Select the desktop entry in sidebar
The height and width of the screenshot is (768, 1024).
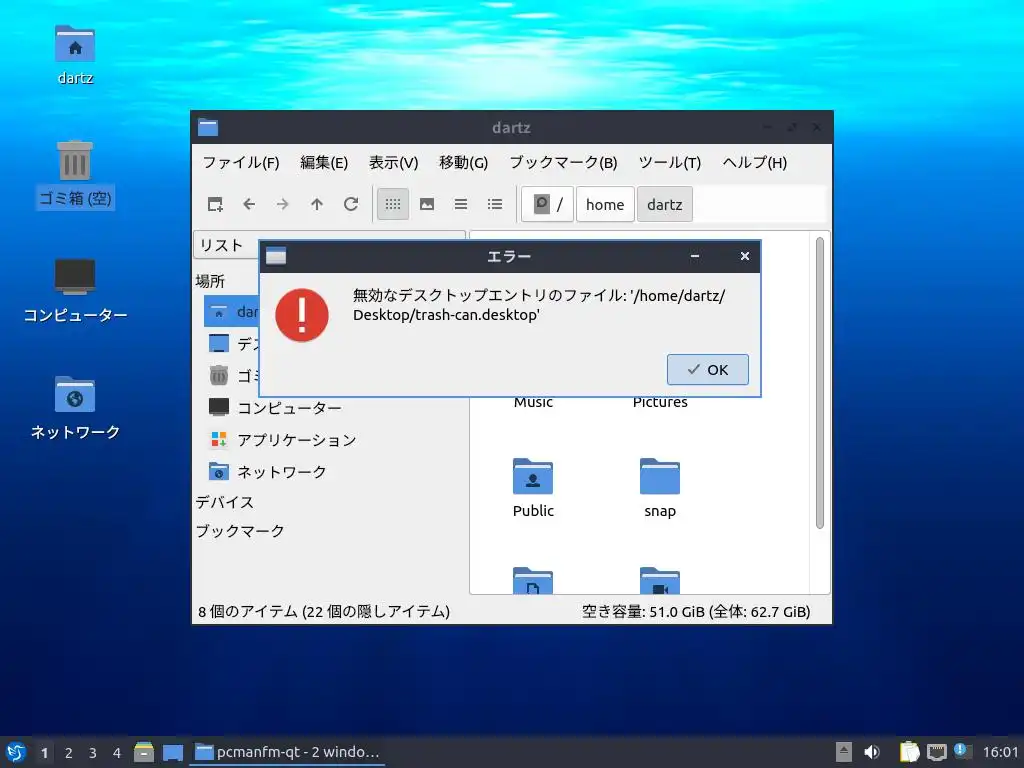(232, 344)
